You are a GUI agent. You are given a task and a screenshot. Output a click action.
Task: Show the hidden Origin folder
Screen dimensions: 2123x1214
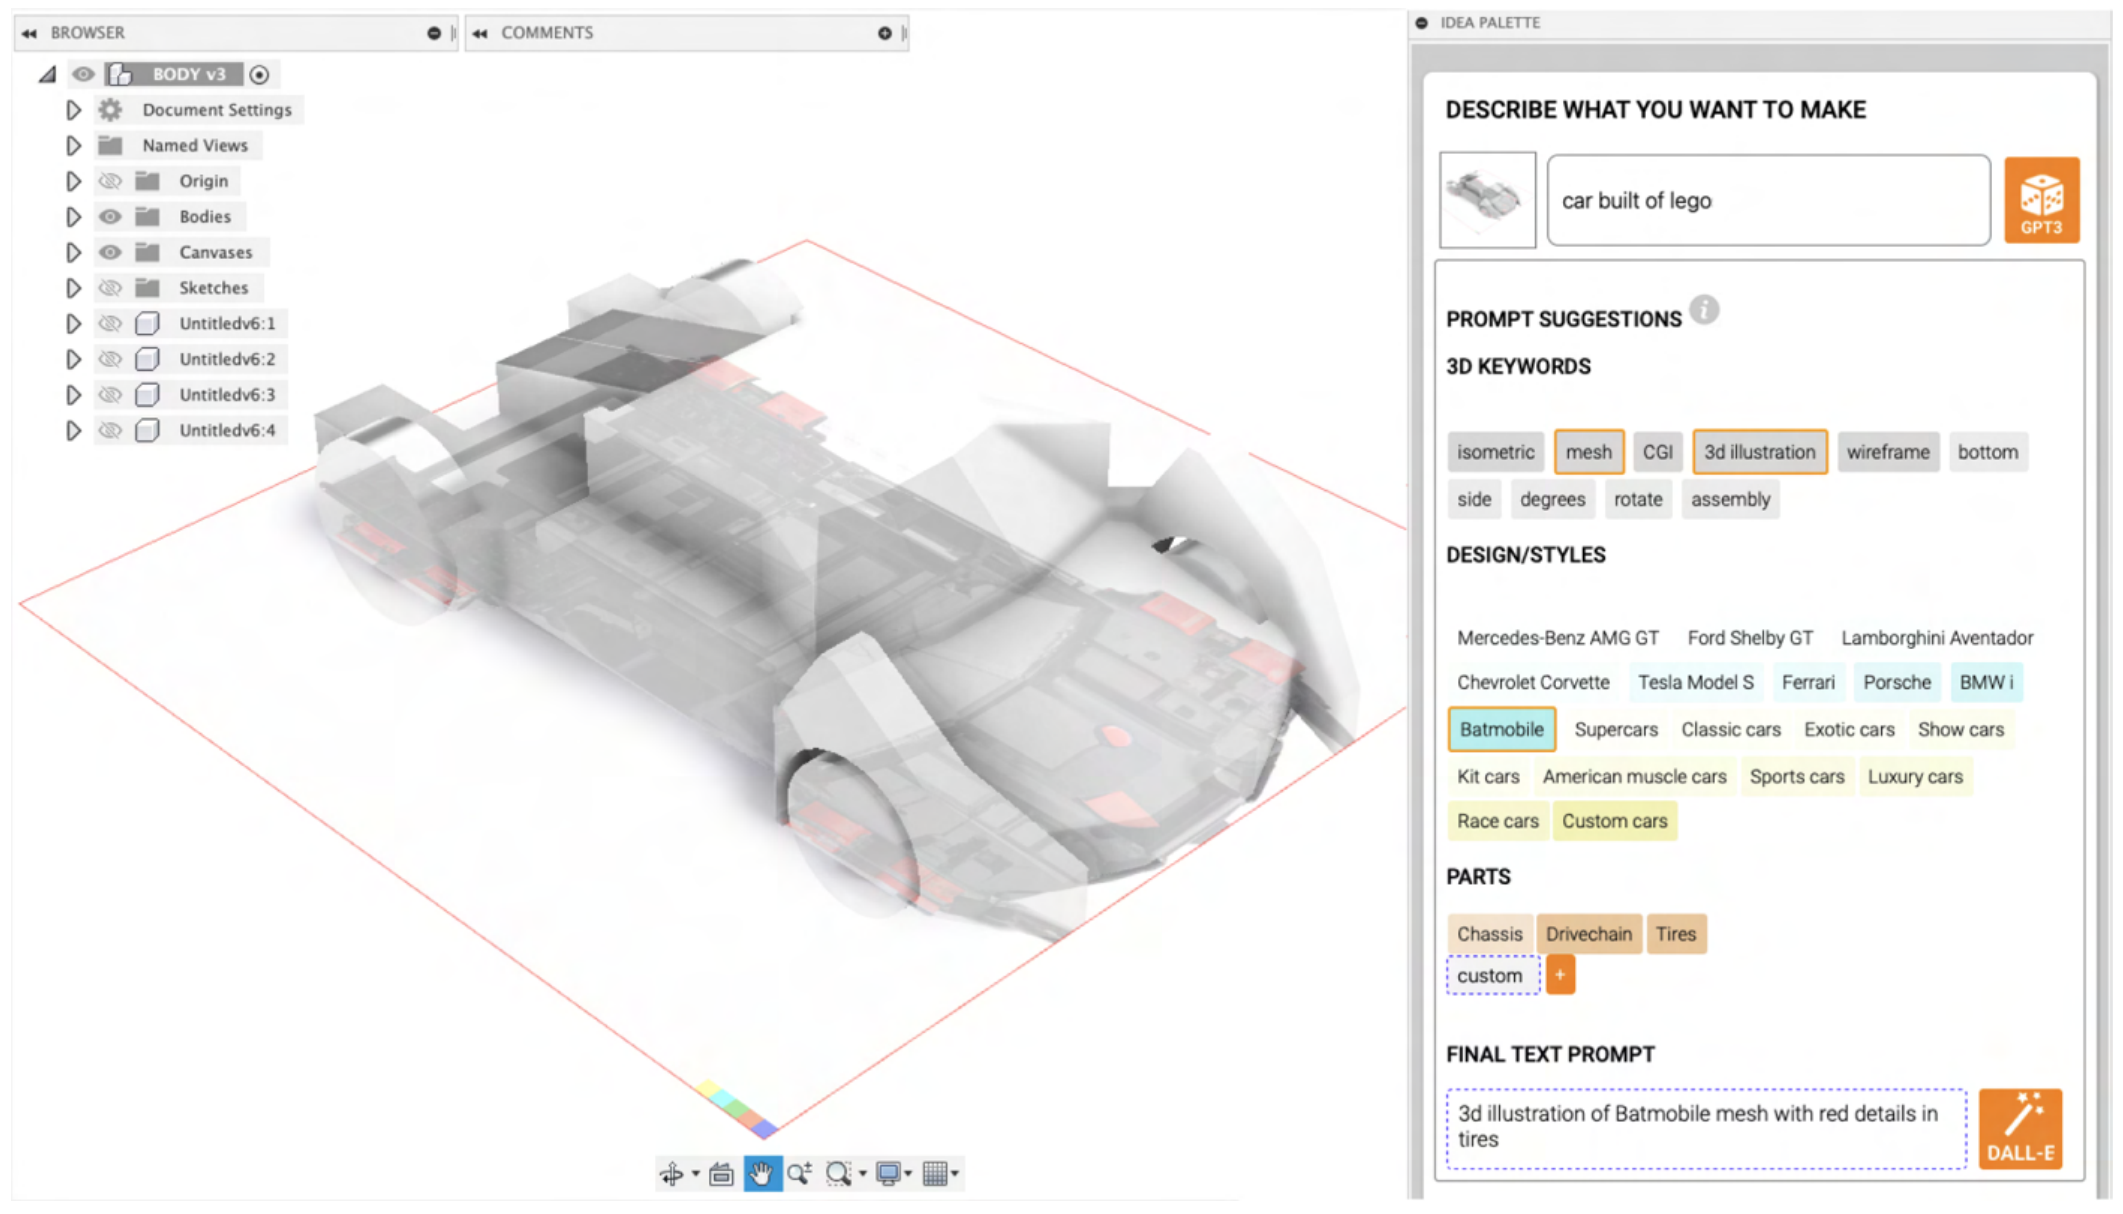[x=110, y=181]
